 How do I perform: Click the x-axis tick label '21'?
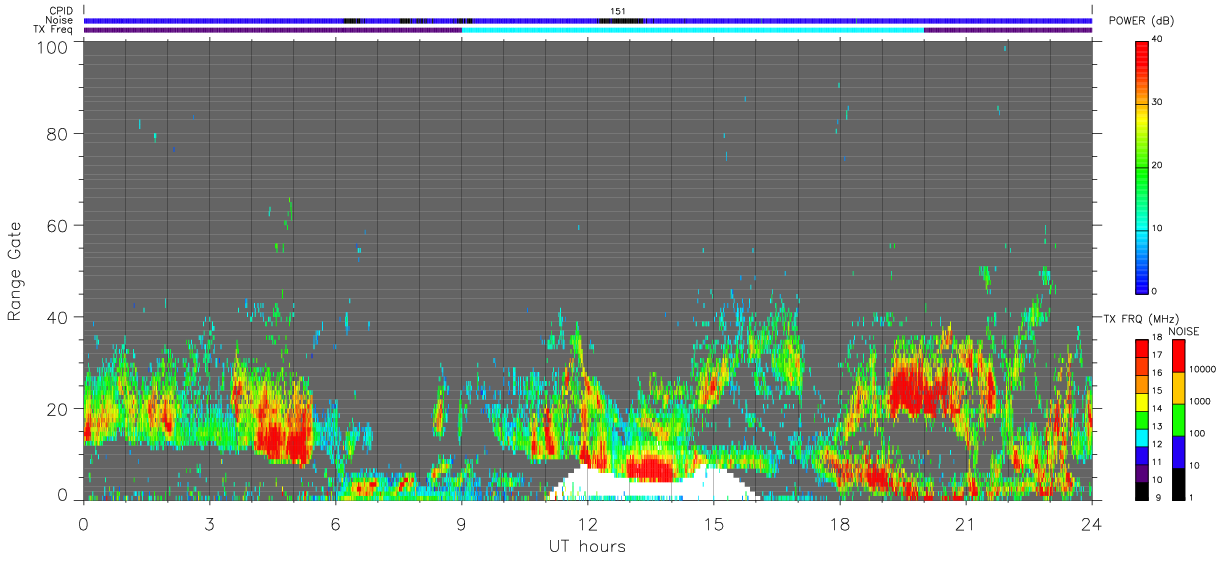point(965,524)
